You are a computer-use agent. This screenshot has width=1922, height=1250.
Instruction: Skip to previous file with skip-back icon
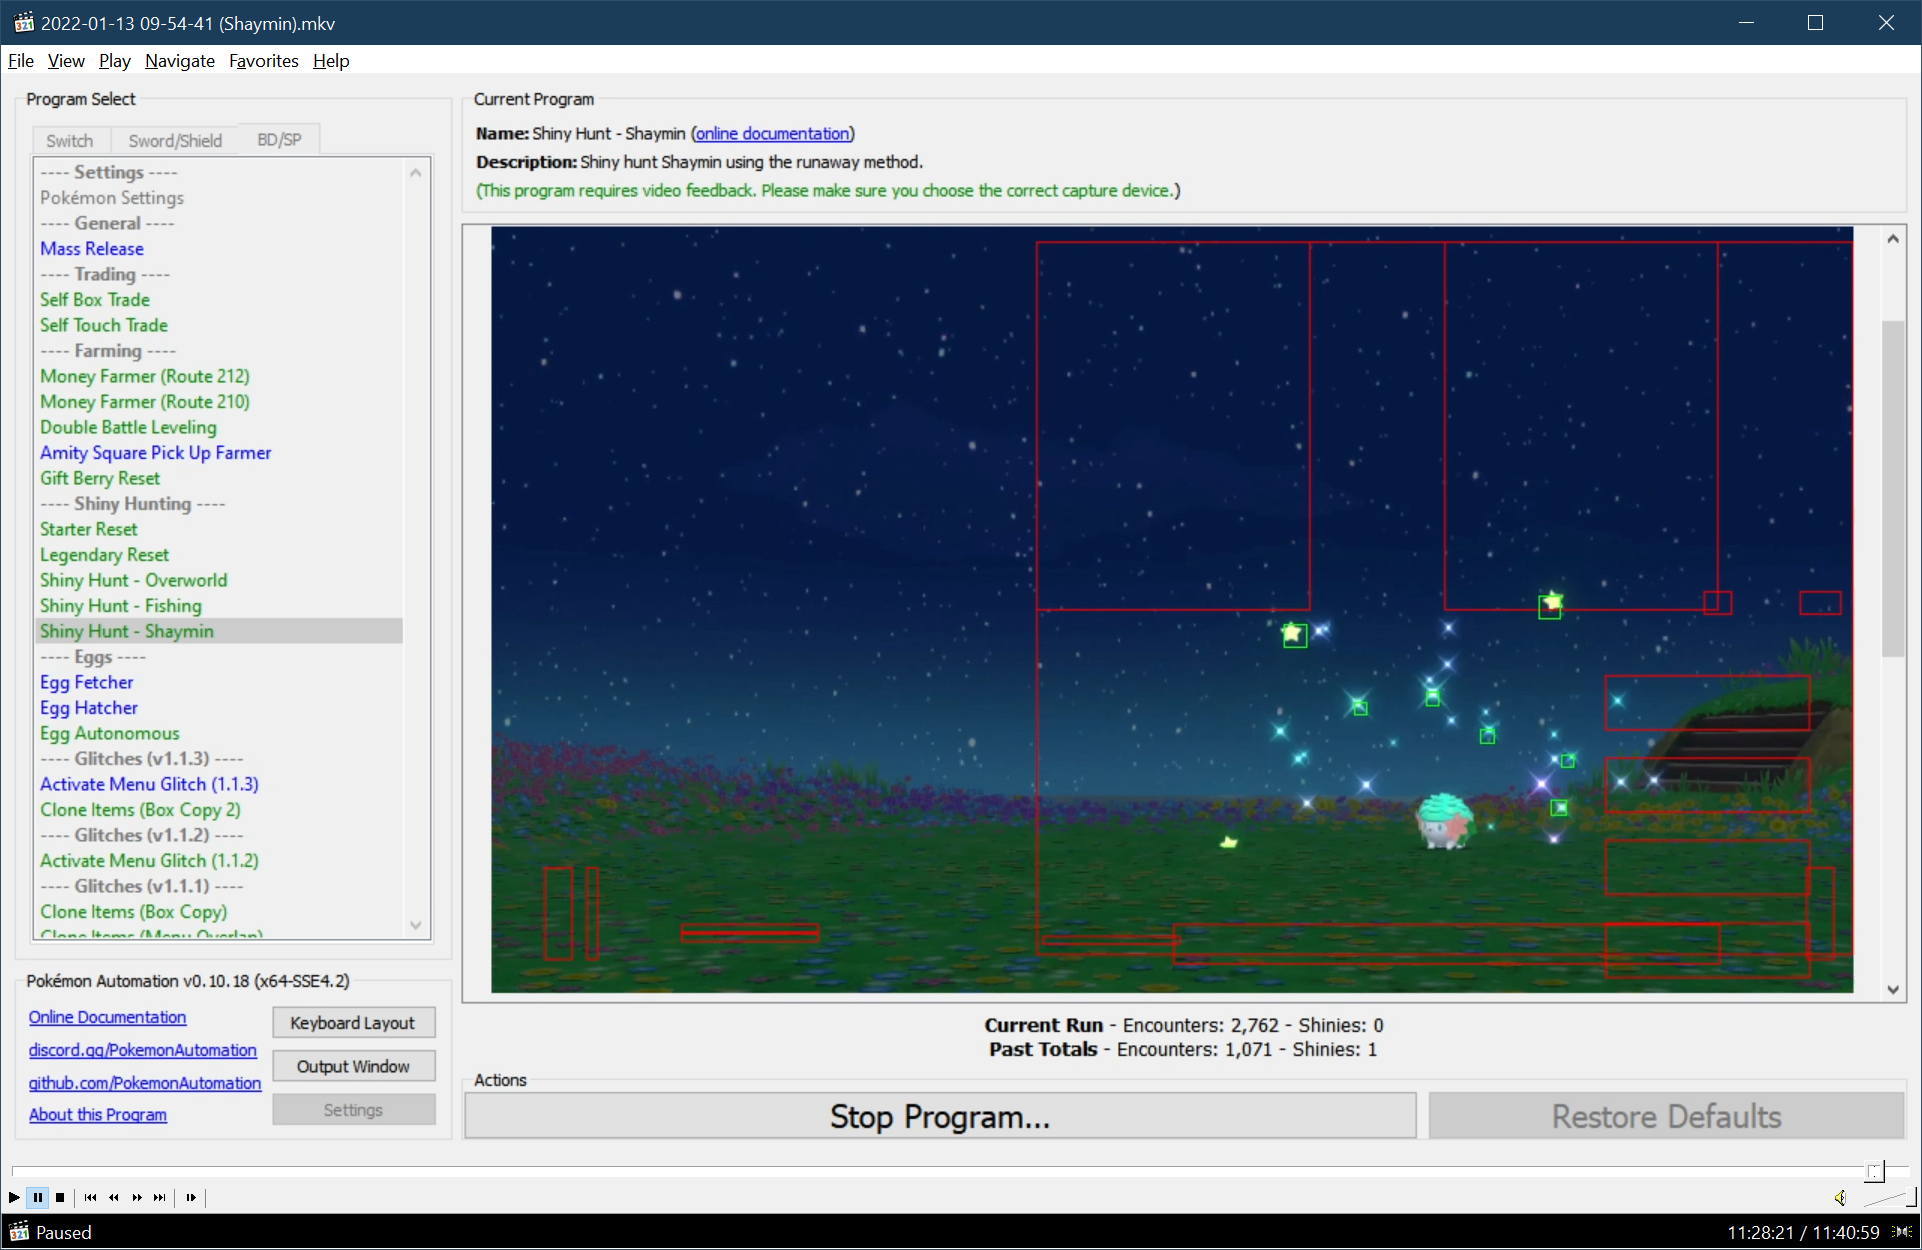(91, 1197)
